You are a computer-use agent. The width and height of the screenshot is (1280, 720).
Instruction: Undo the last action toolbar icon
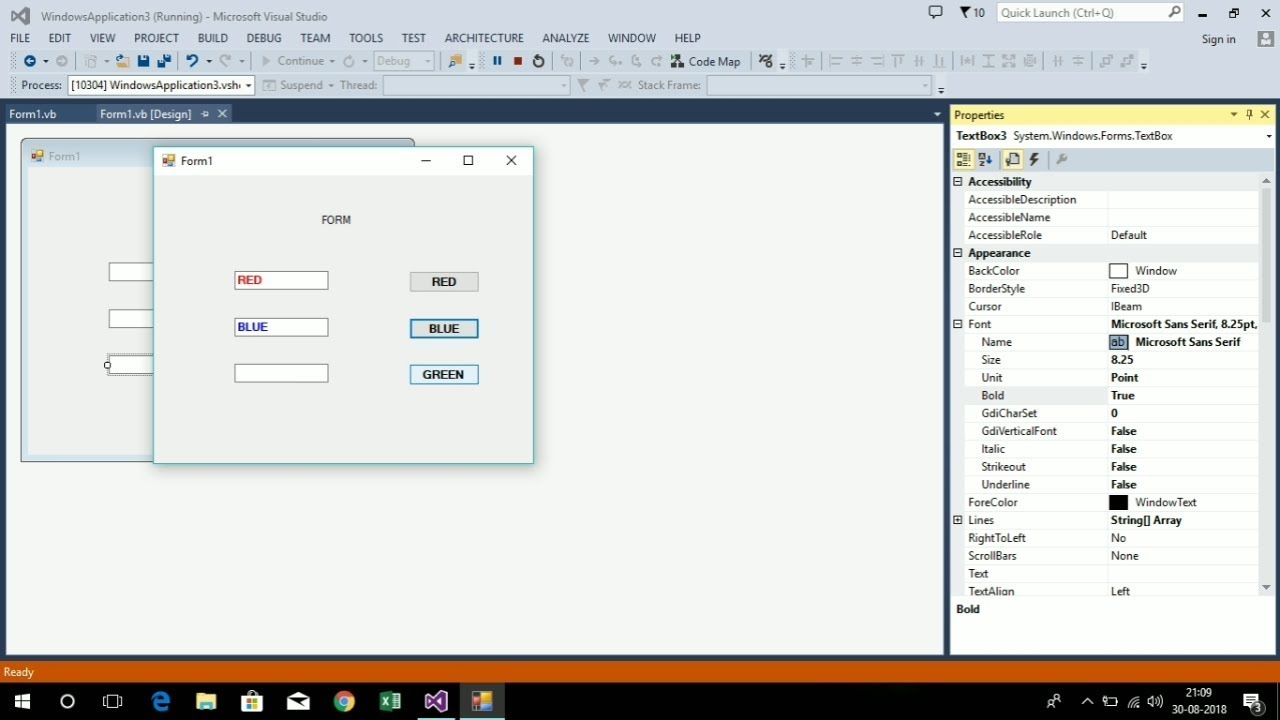pyautogui.click(x=192, y=61)
